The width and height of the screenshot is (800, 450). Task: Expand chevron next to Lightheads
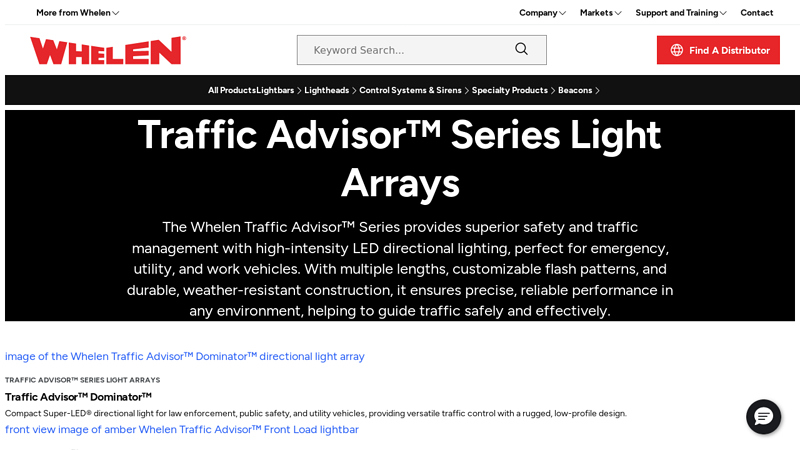point(354,91)
